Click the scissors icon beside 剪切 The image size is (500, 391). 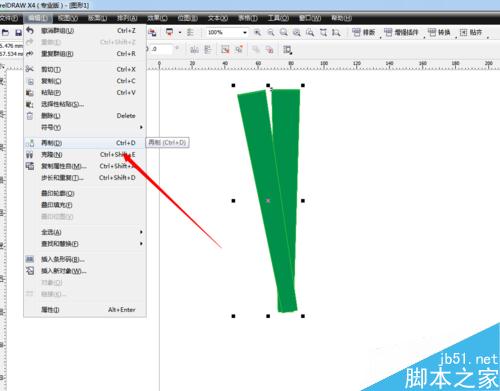pyautogui.click(x=30, y=69)
